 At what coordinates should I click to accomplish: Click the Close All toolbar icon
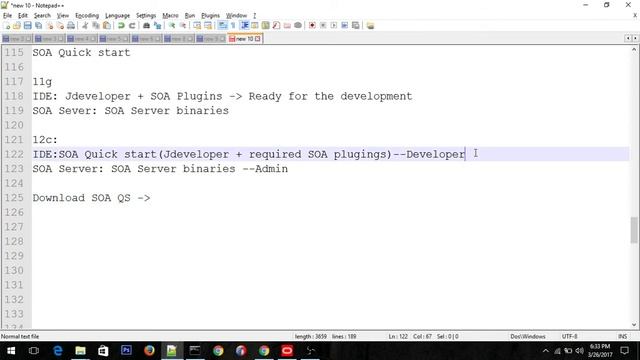[60, 26]
